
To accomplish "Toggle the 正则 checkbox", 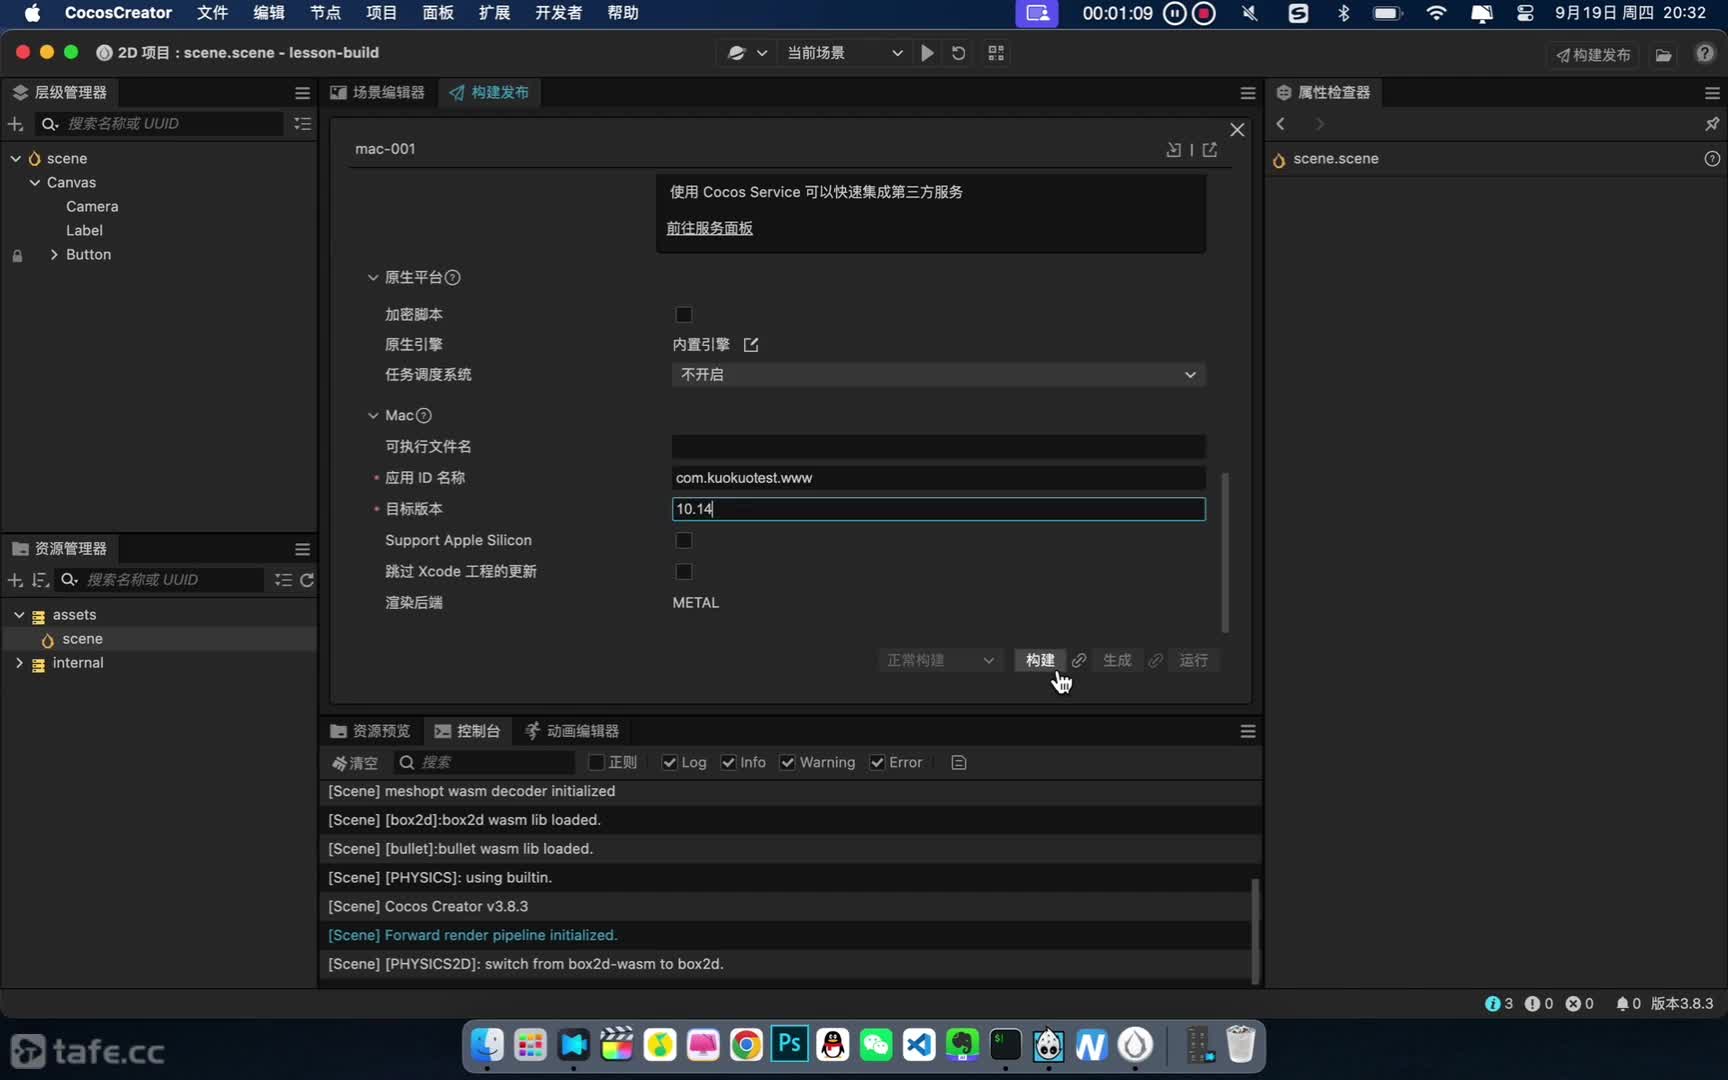I will click(x=597, y=763).
